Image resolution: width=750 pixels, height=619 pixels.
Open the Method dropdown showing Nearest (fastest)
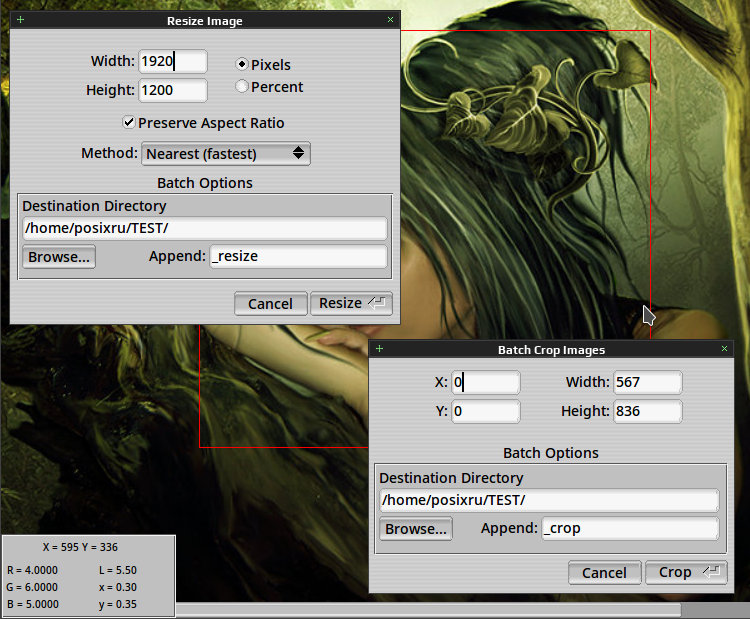(226, 154)
